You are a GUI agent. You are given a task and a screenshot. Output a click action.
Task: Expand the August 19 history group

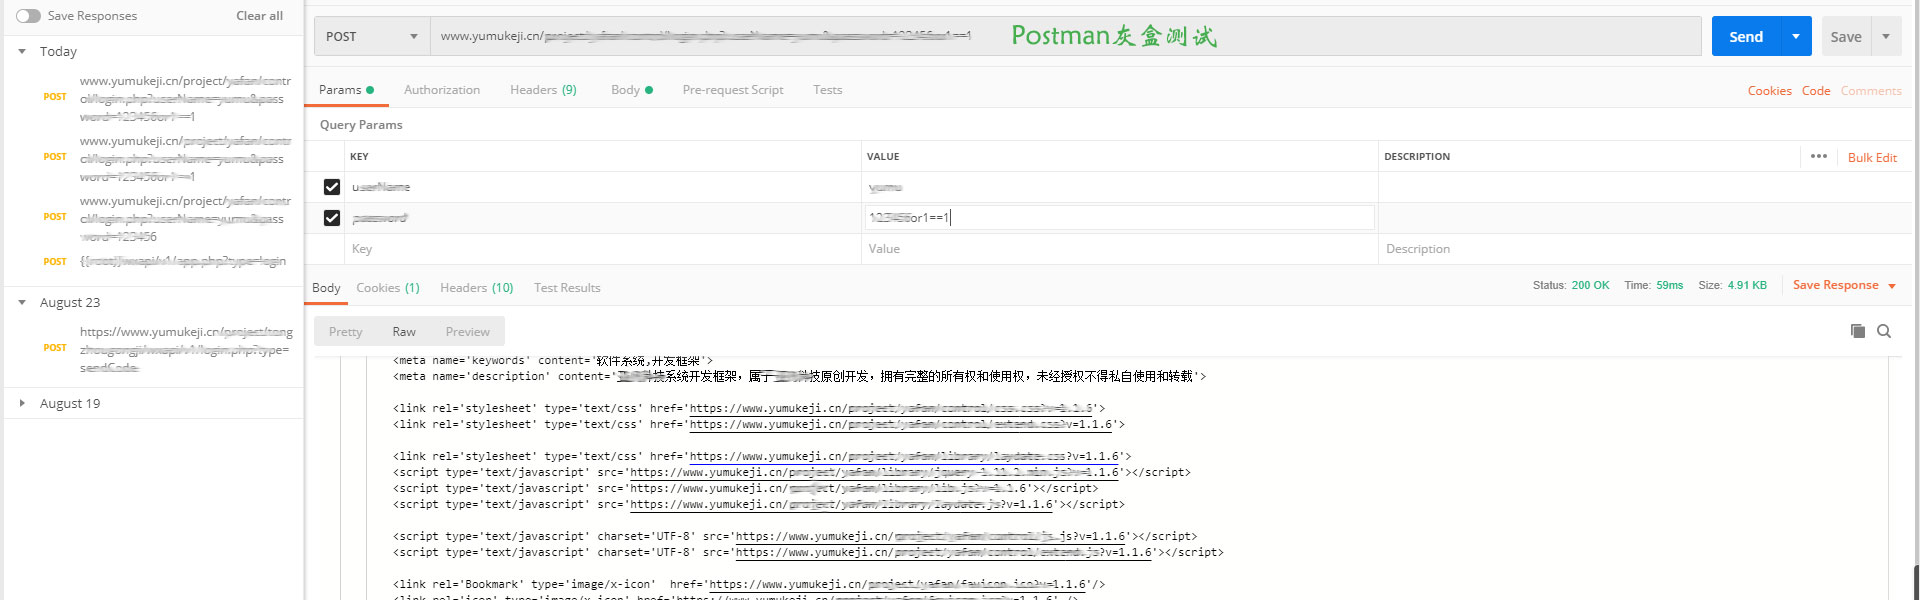(22, 403)
